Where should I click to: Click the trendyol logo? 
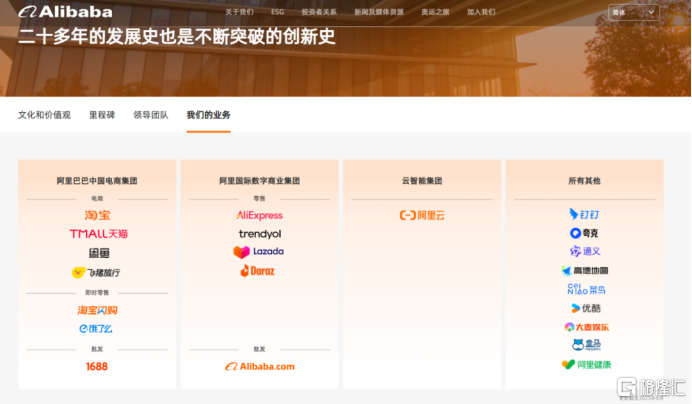pos(260,234)
